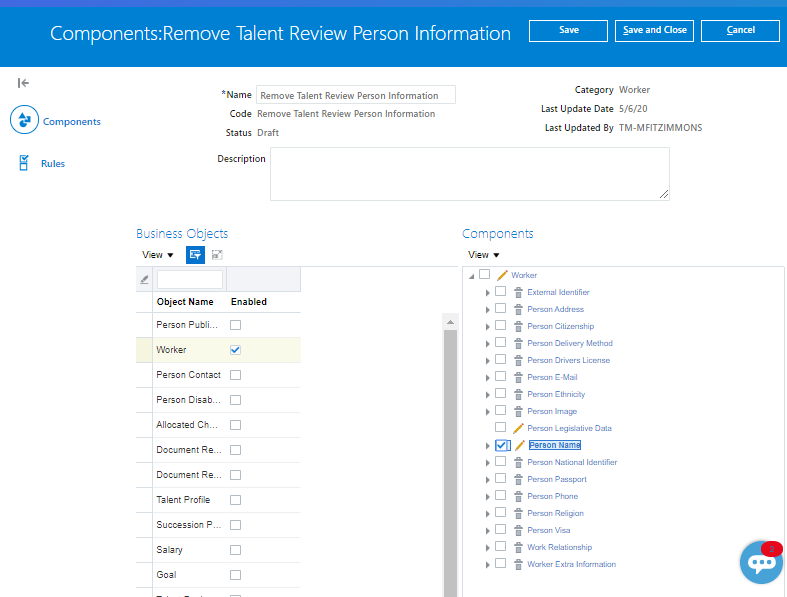Select the Person Disab... row
This screenshot has height=597, width=787.
click(218, 400)
